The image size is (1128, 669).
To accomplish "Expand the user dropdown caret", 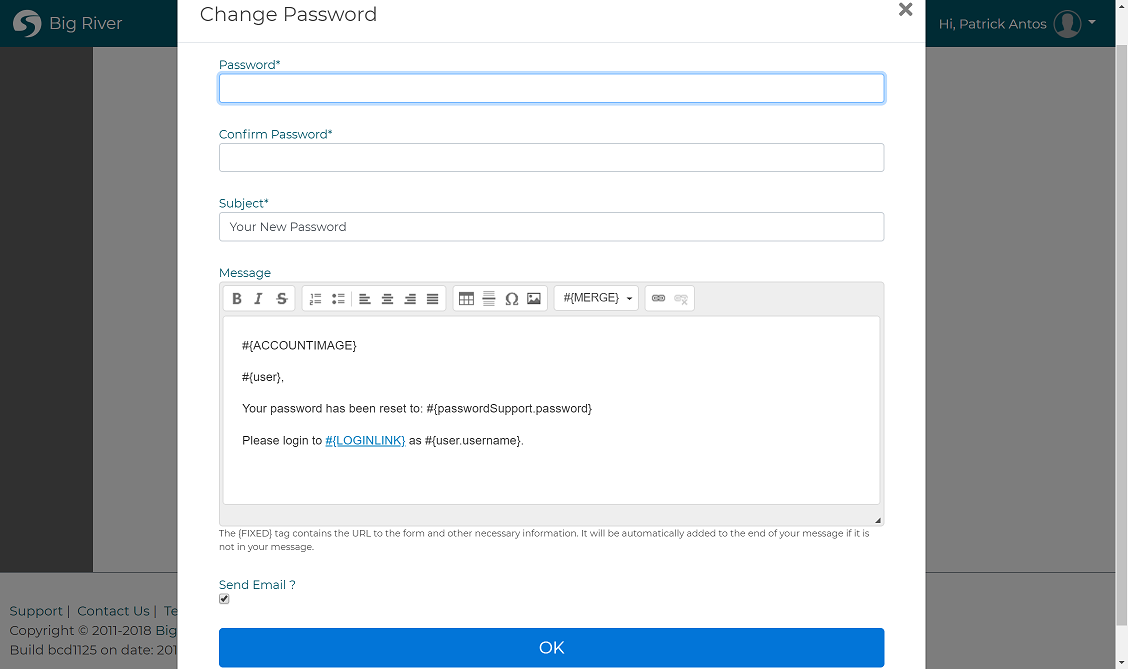I will [x=1092, y=22].
